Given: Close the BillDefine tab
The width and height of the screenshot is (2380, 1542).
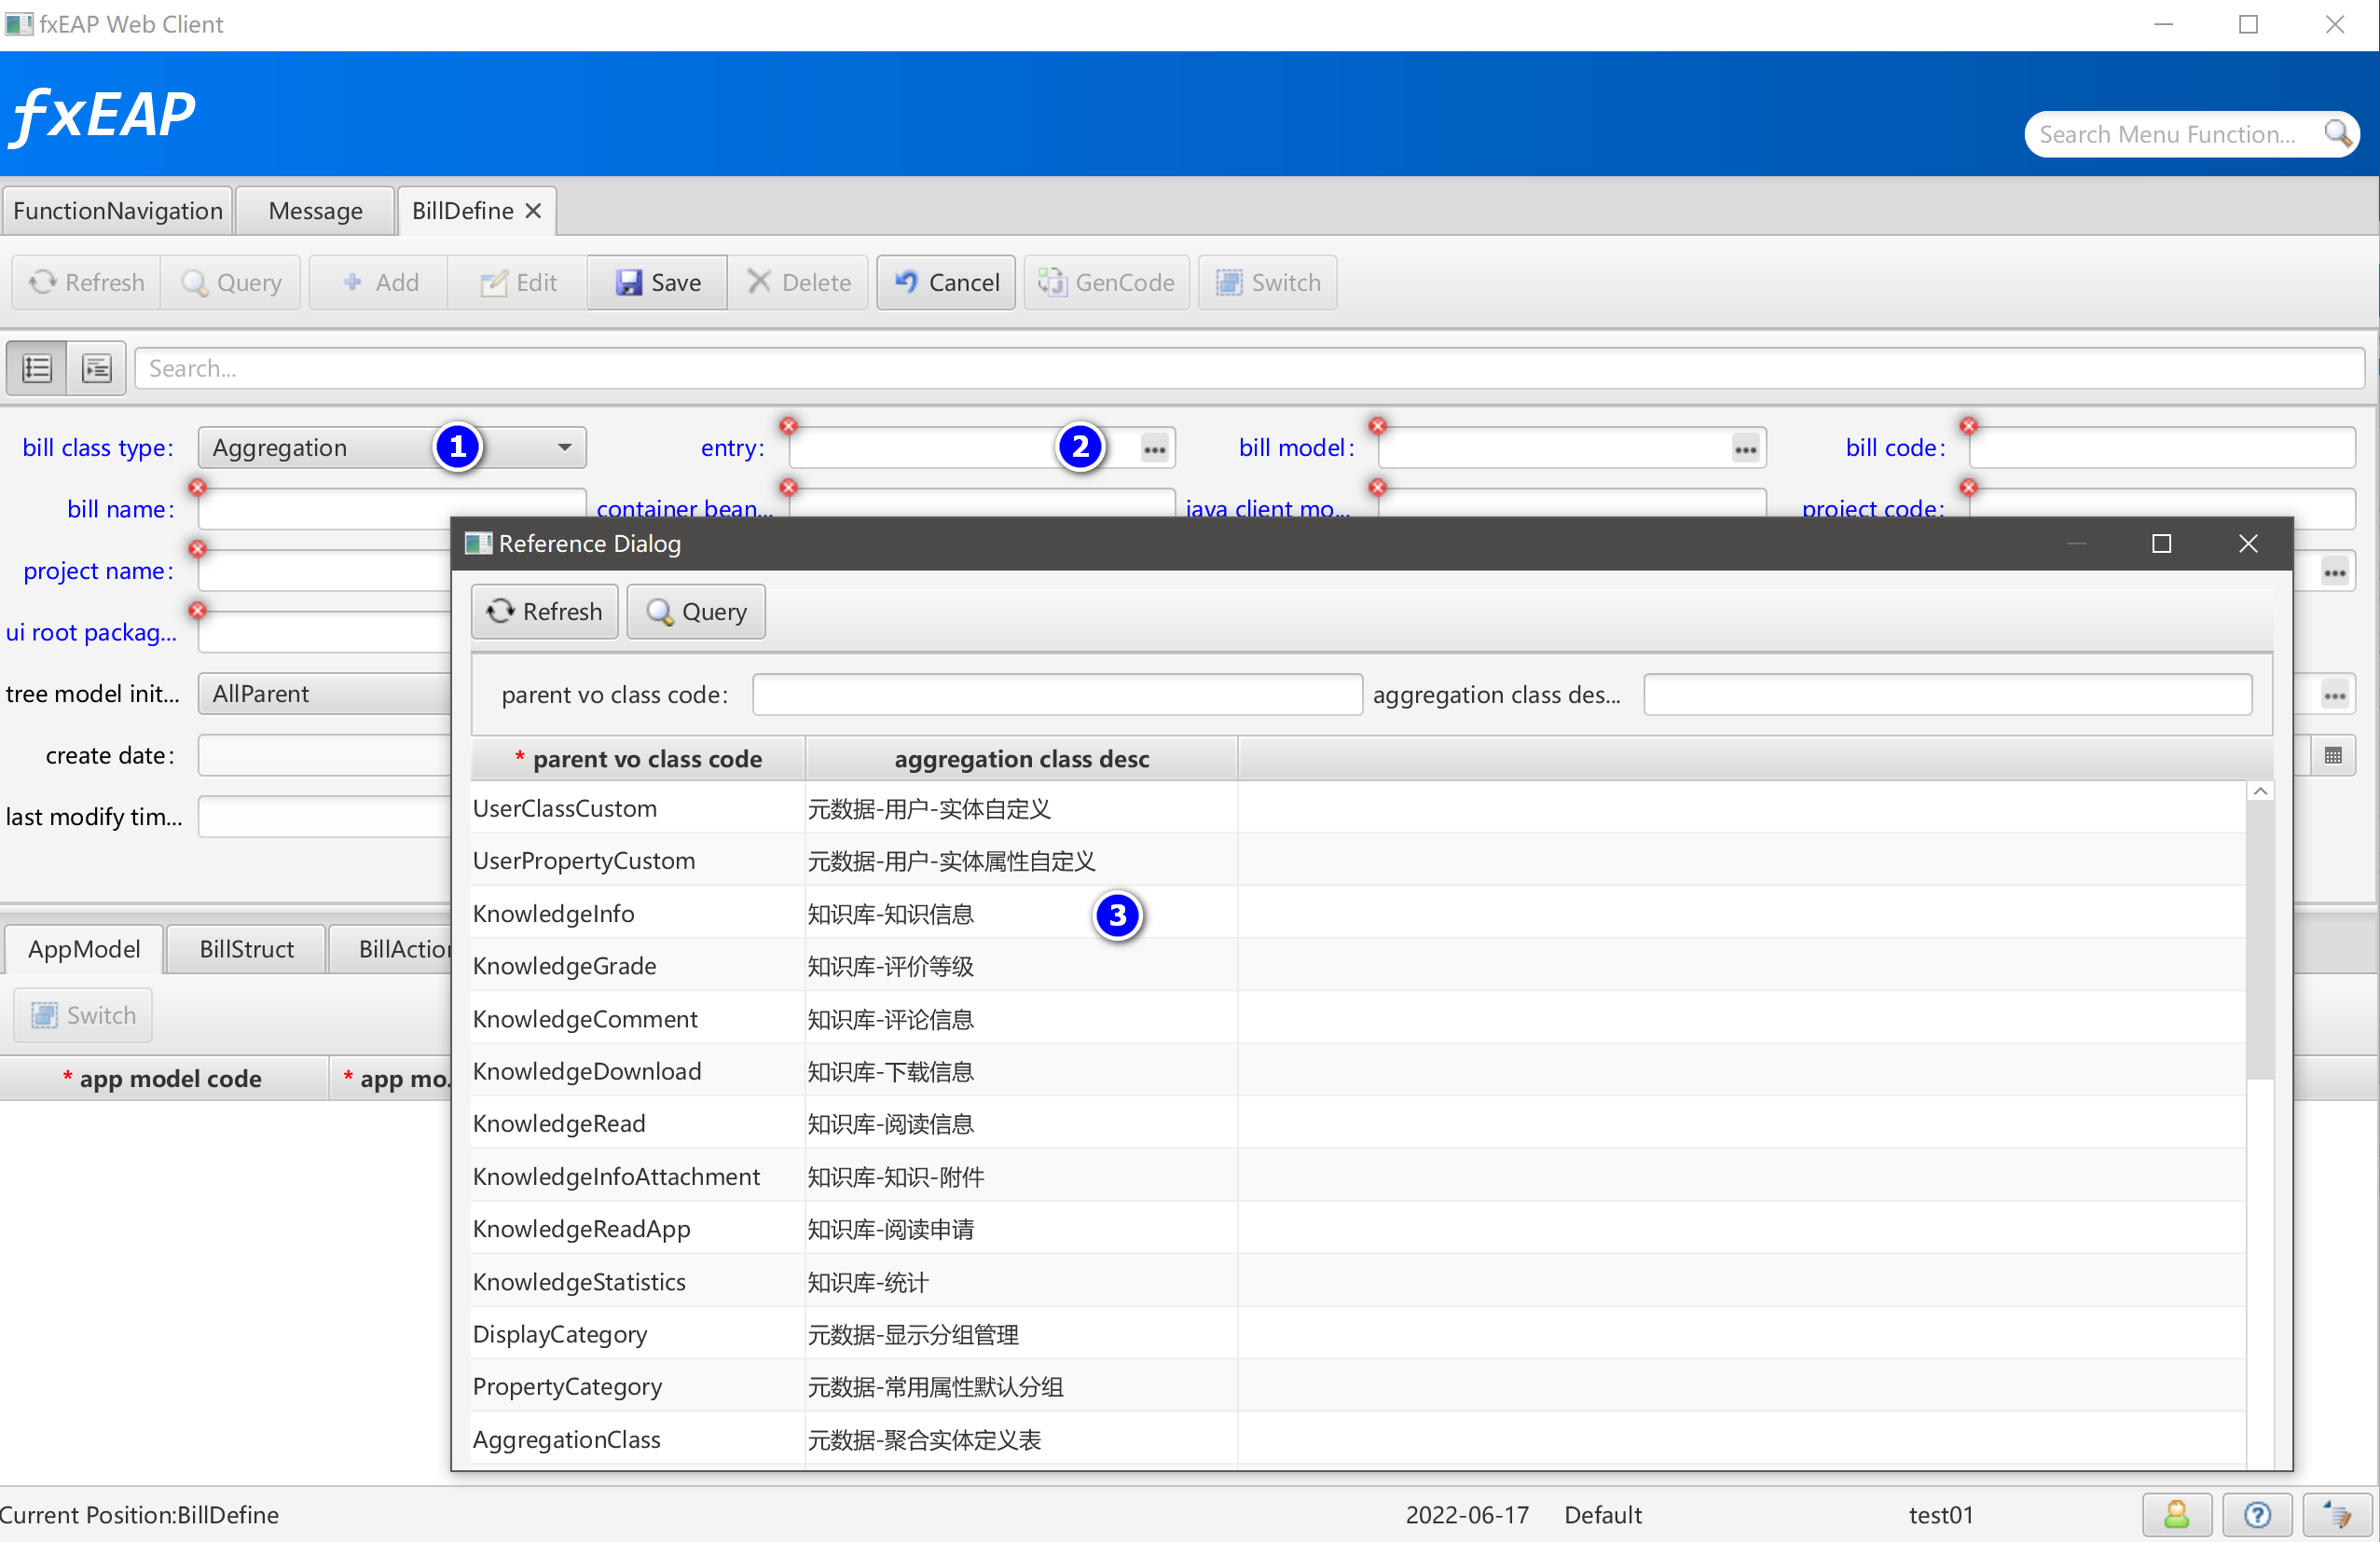Looking at the screenshot, I should 533,211.
